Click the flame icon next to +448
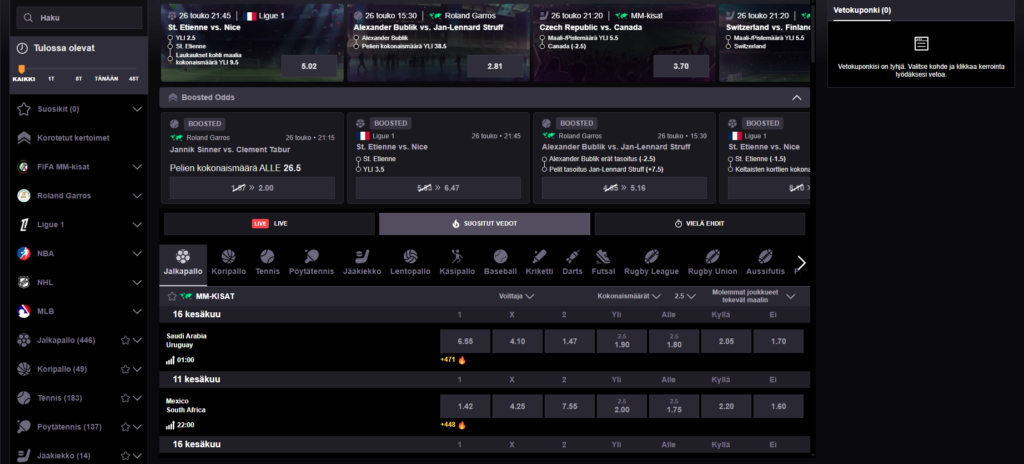 pos(462,425)
